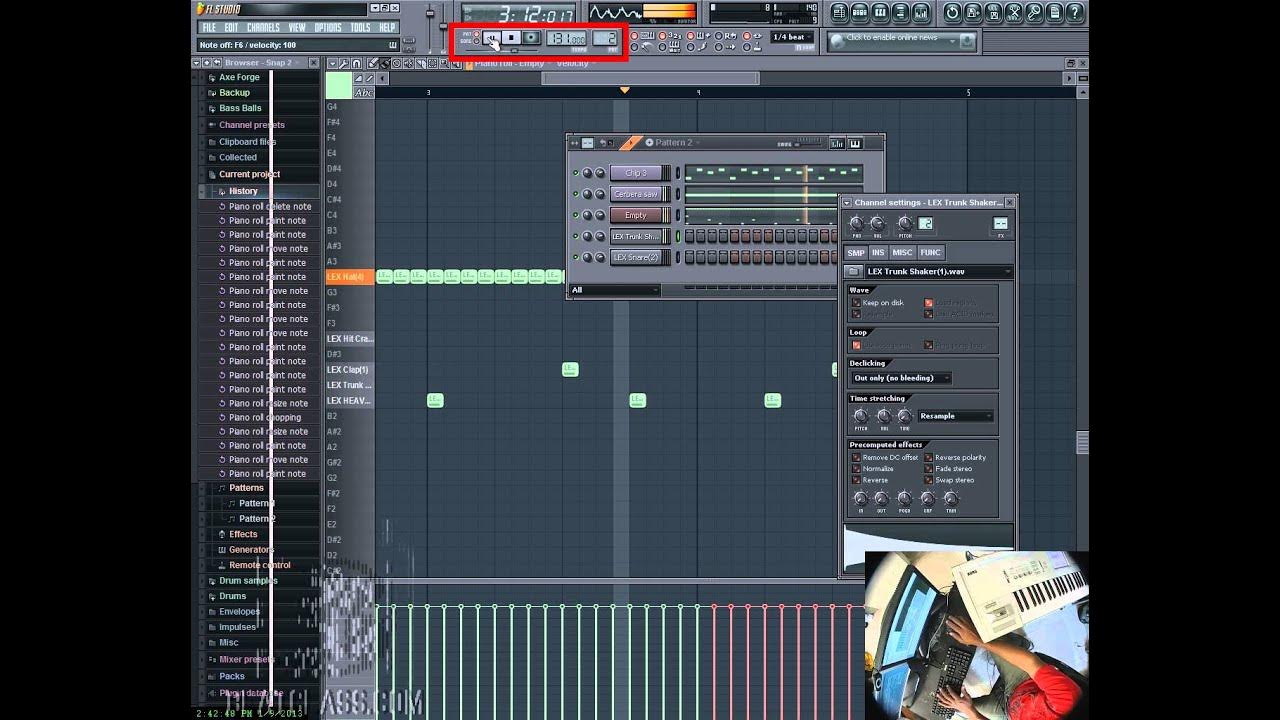This screenshot has height=720, width=1280.
Task: Click the online news panel
Action: coord(902,40)
